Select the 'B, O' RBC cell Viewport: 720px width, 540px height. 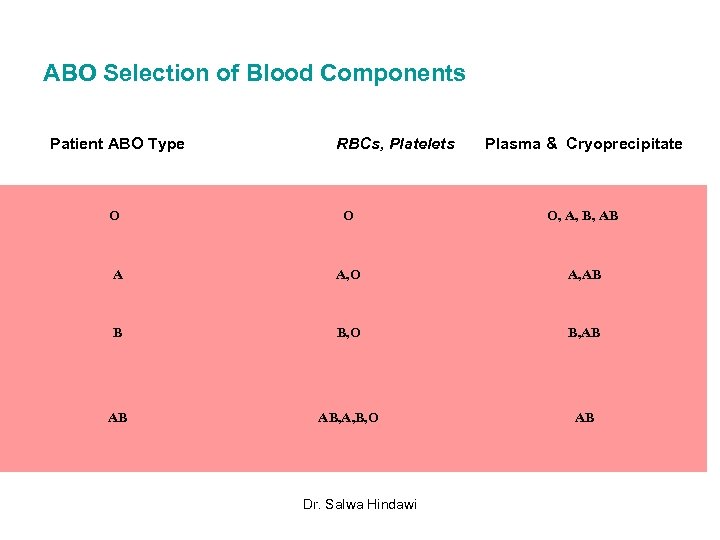(348, 332)
